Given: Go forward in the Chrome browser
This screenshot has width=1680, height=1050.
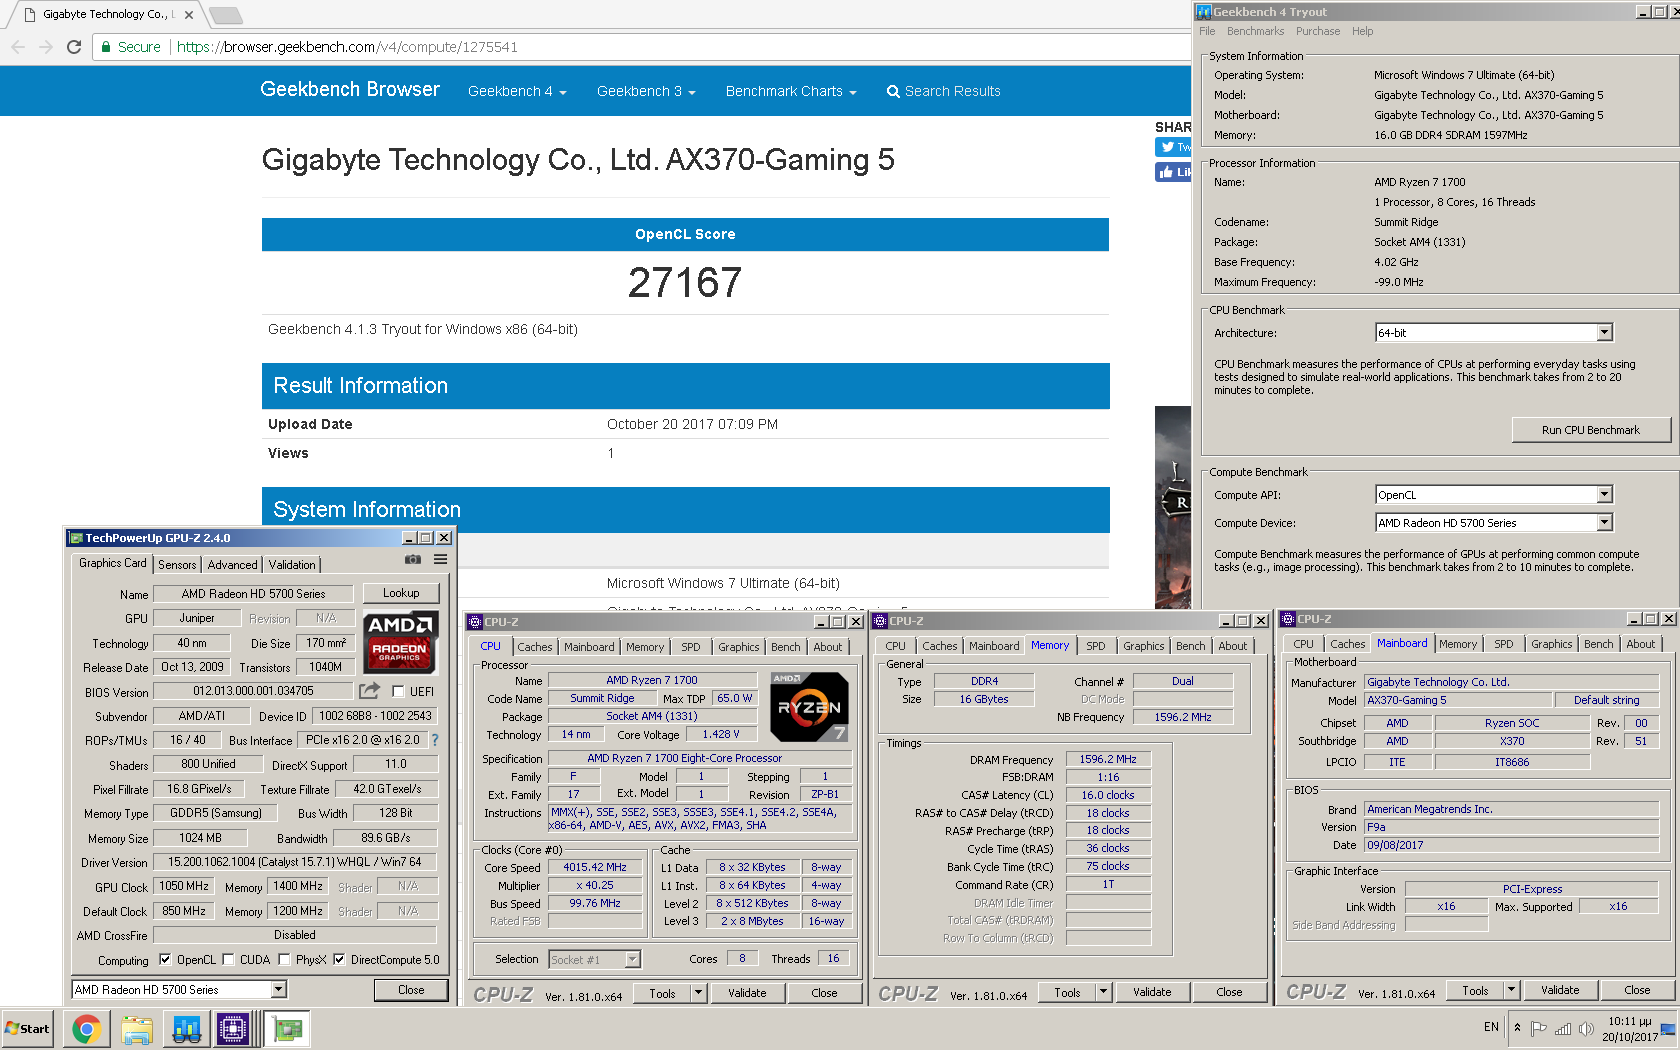Looking at the screenshot, I should 45,47.
